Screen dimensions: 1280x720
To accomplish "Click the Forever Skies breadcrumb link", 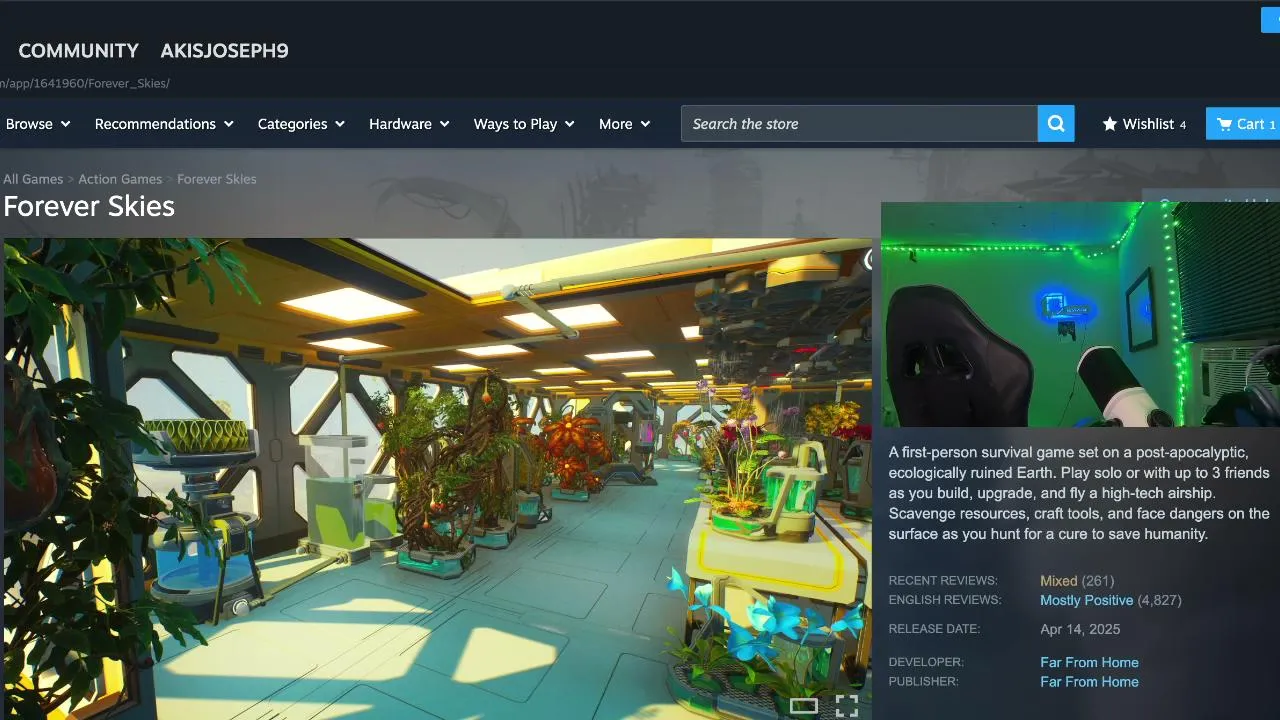I will pyautogui.click(x=217, y=179).
